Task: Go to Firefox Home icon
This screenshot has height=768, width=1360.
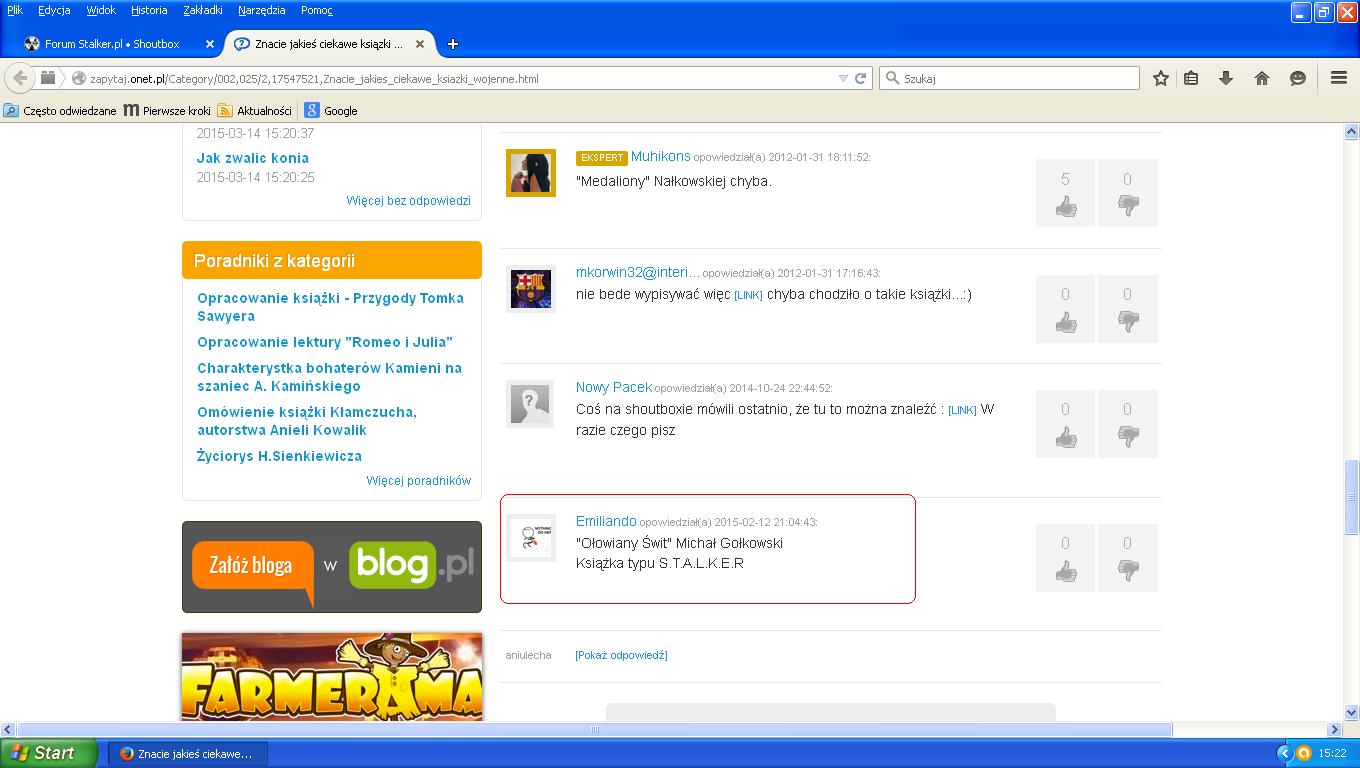Action: coord(1262,78)
